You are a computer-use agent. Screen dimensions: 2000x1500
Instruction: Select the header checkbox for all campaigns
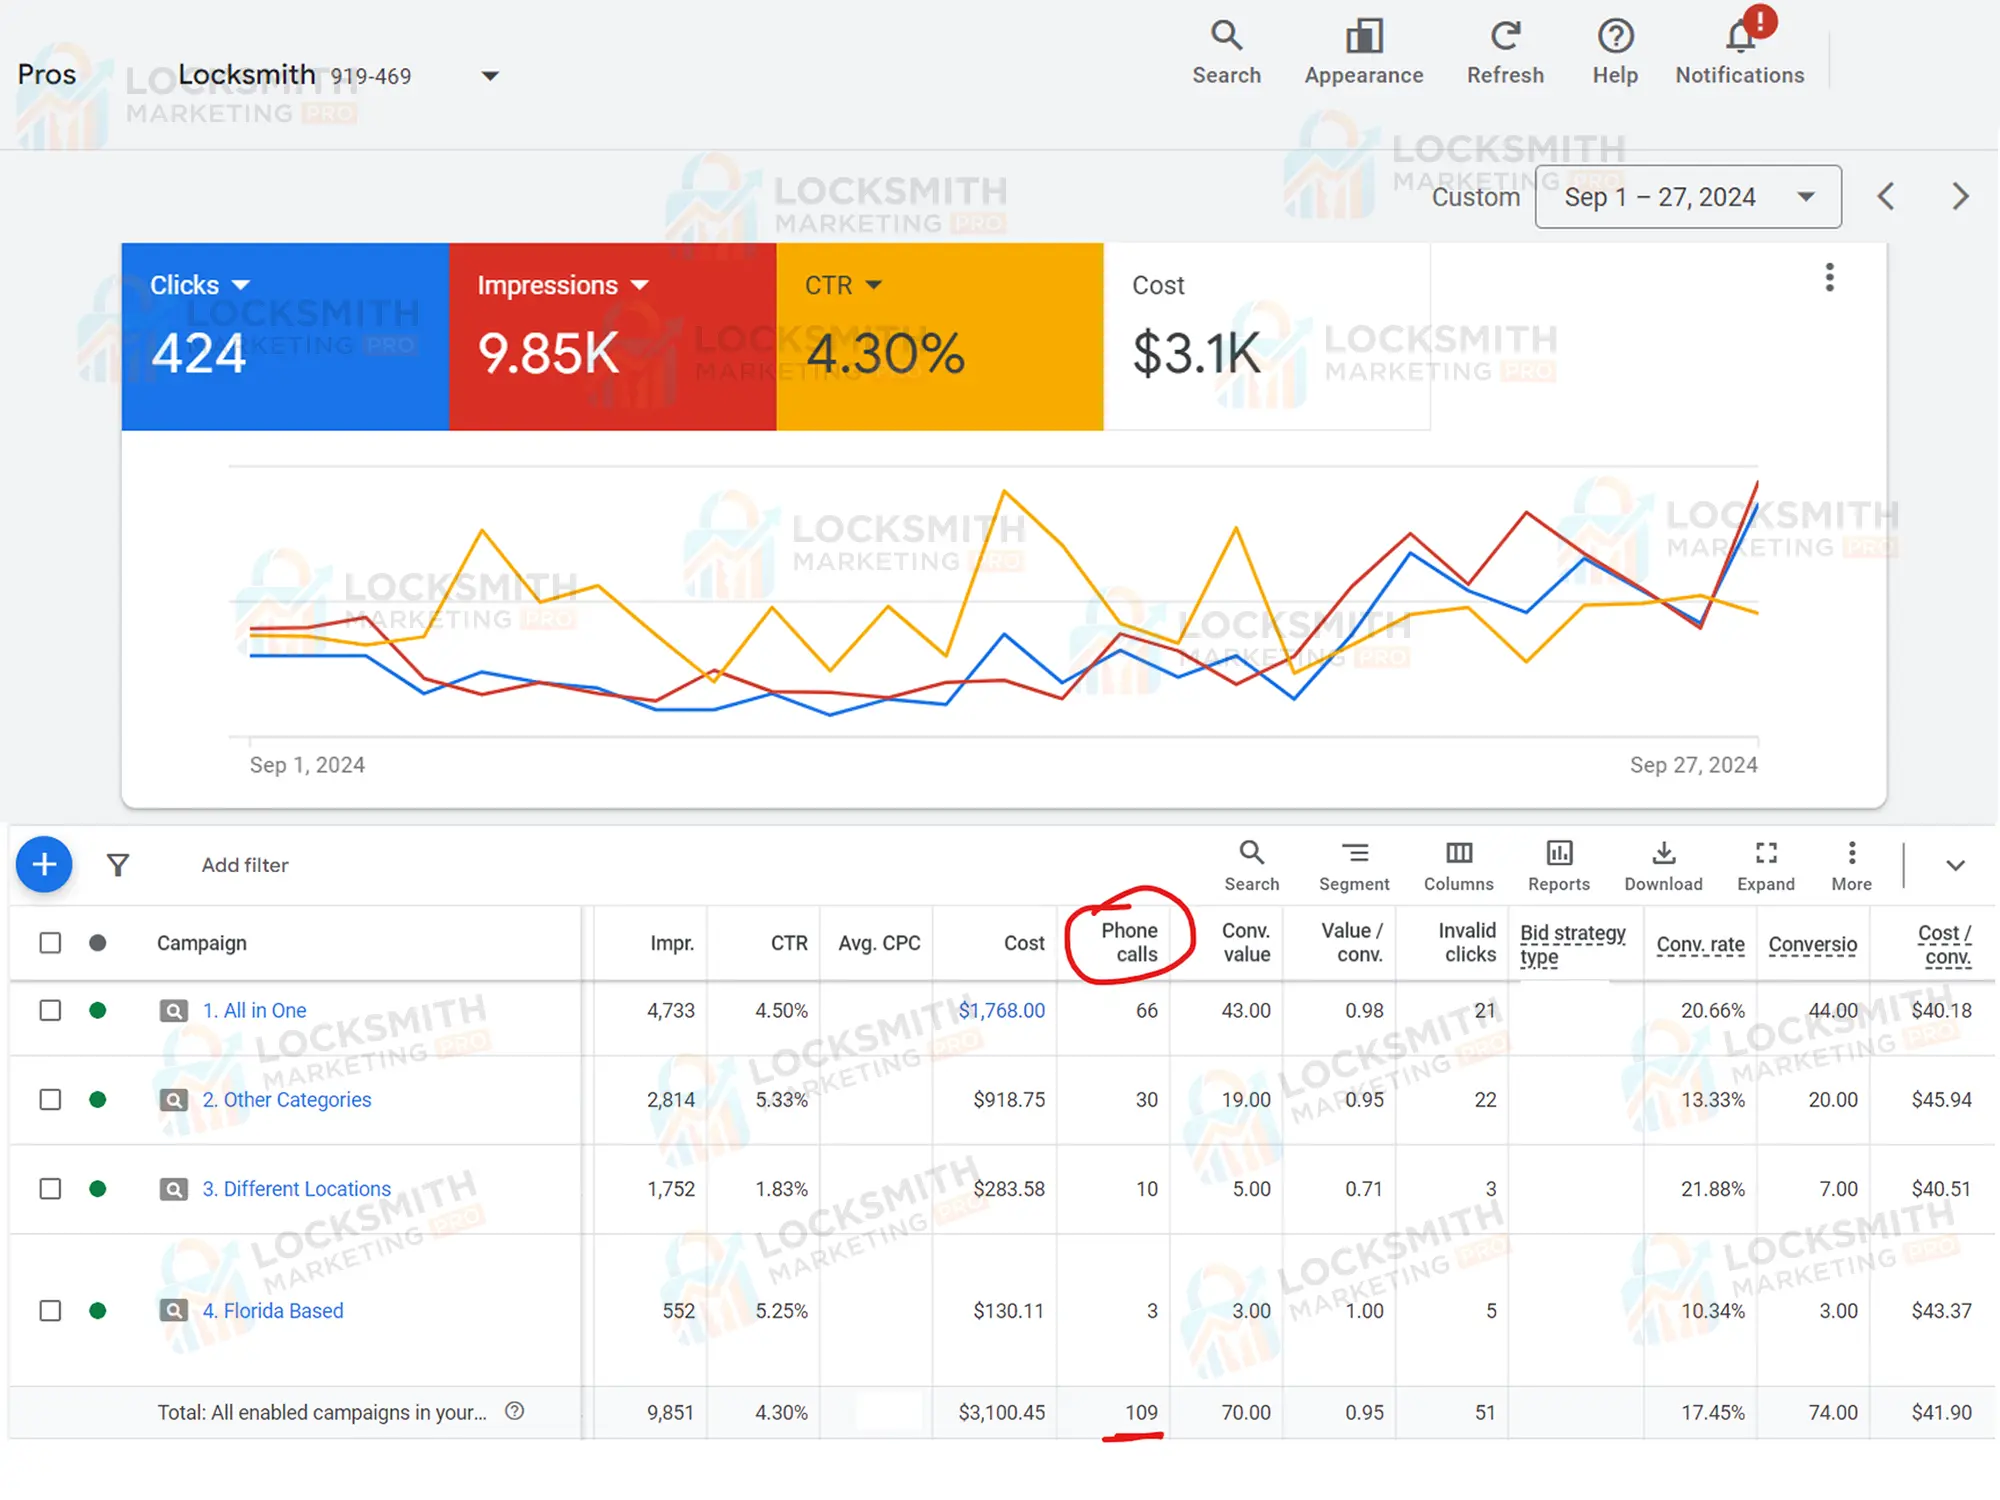(50, 942)
